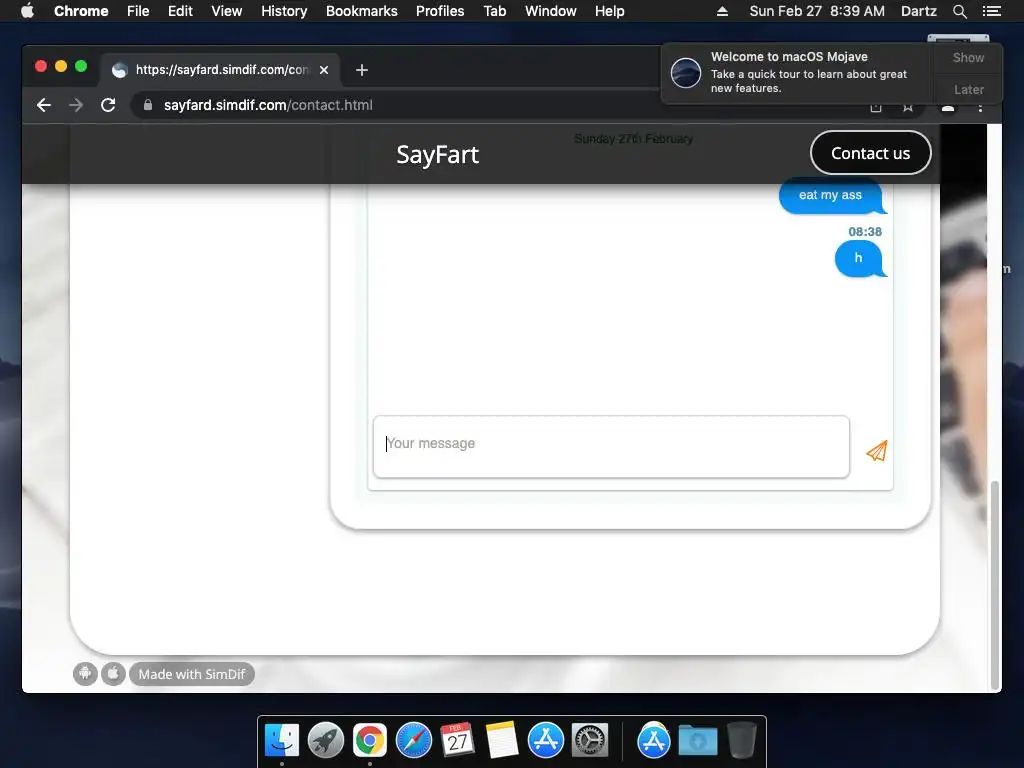
Task: Click the 'eat my ass' chat bubble
Action: pyautogui.click(x=831, y=195)
